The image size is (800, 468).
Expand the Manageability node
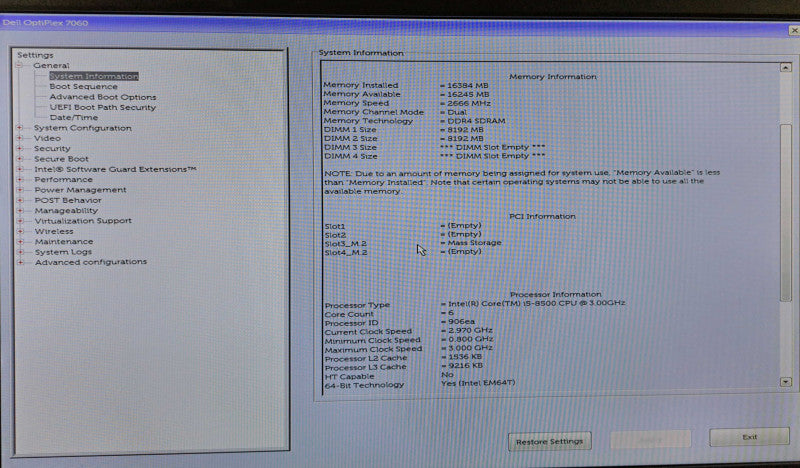(x=20, y=210)
